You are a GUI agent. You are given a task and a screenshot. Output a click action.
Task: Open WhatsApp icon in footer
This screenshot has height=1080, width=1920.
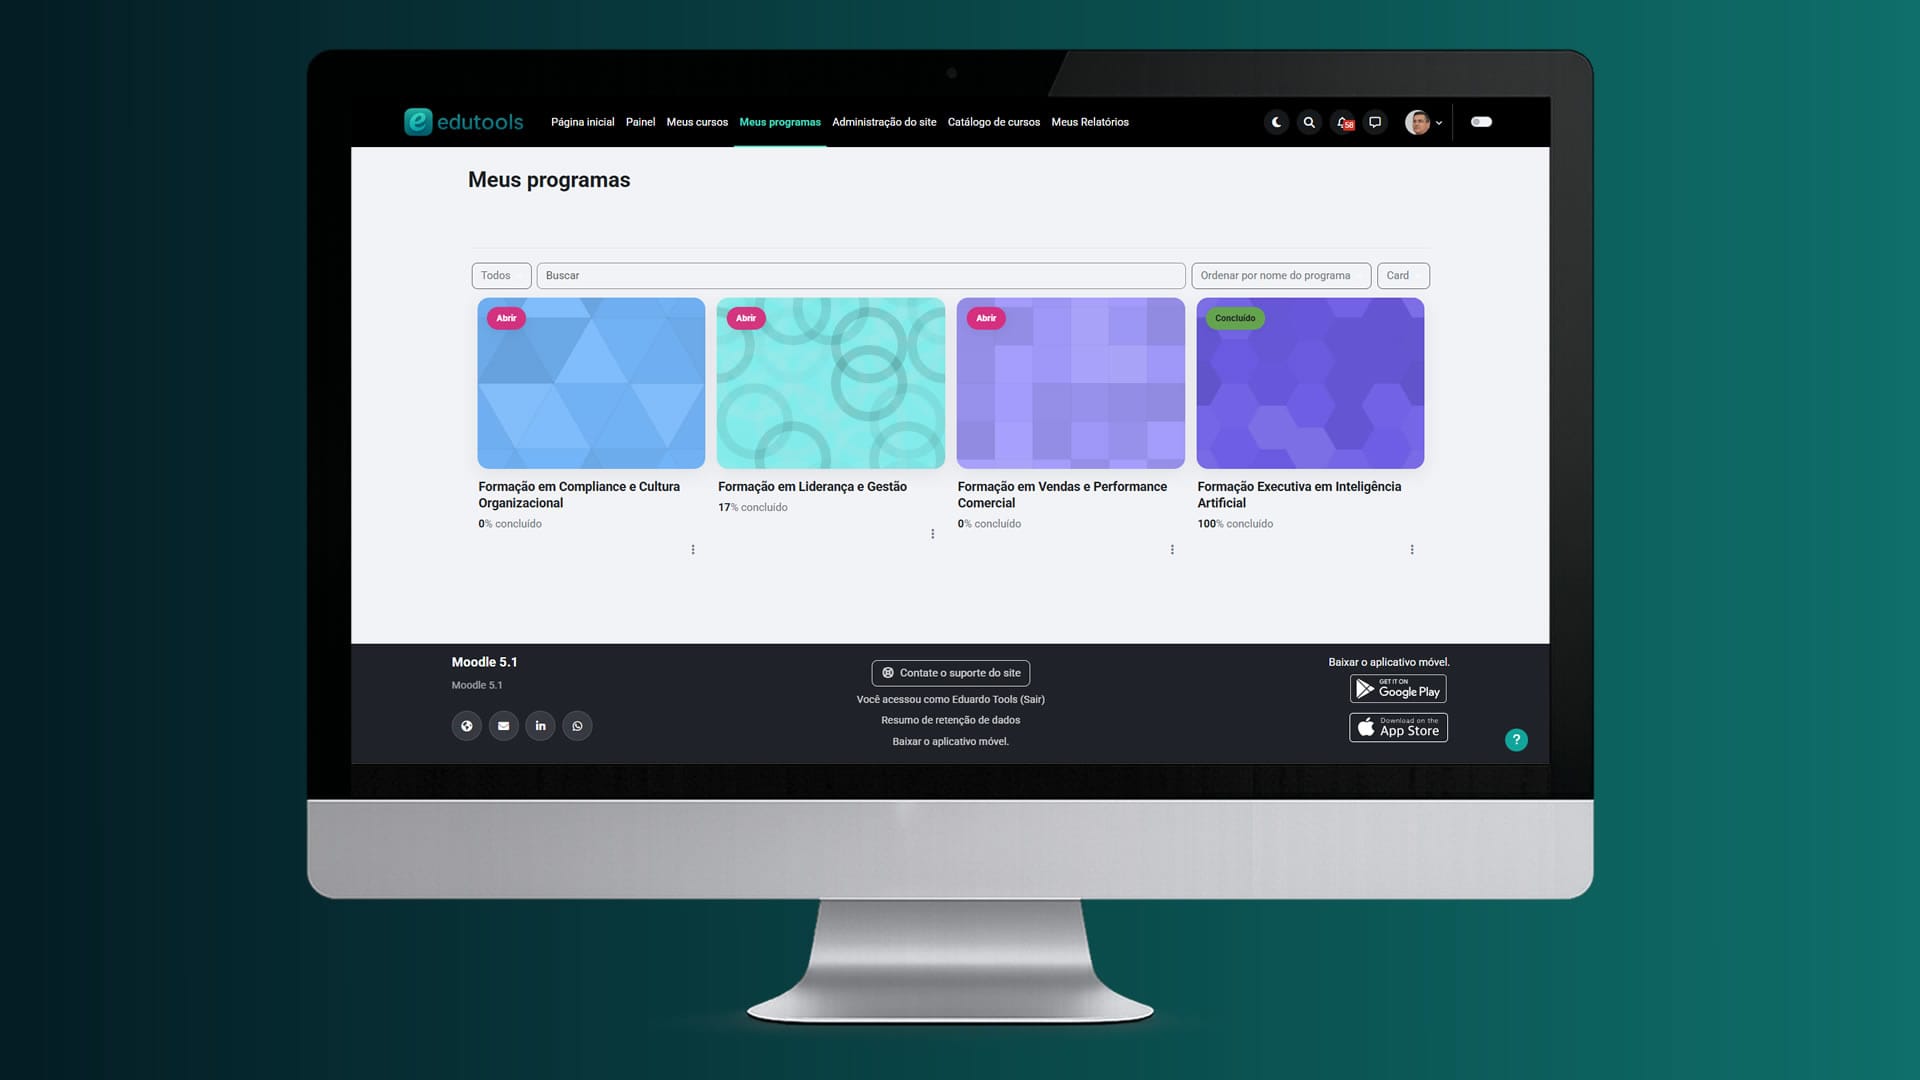(x=577, y=726)
